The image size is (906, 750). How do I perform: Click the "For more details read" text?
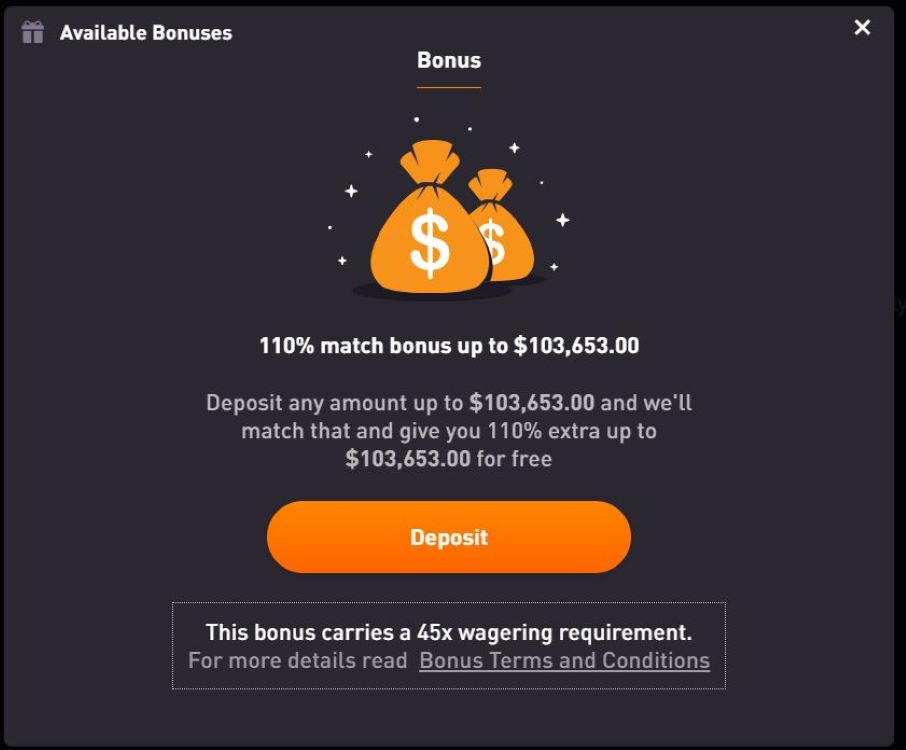coord(298,661)
